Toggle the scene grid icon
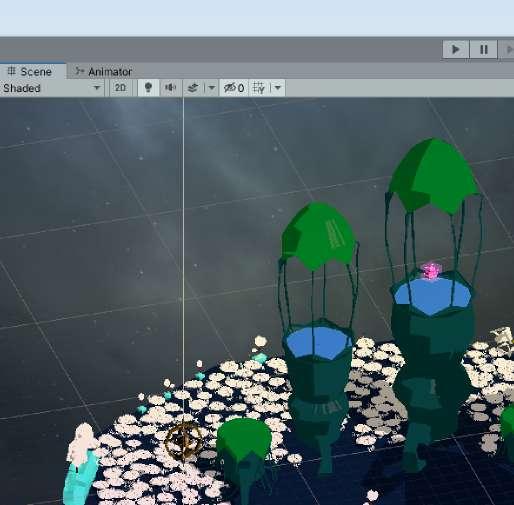This screenshot has width=514, height=505. (259, 88)
